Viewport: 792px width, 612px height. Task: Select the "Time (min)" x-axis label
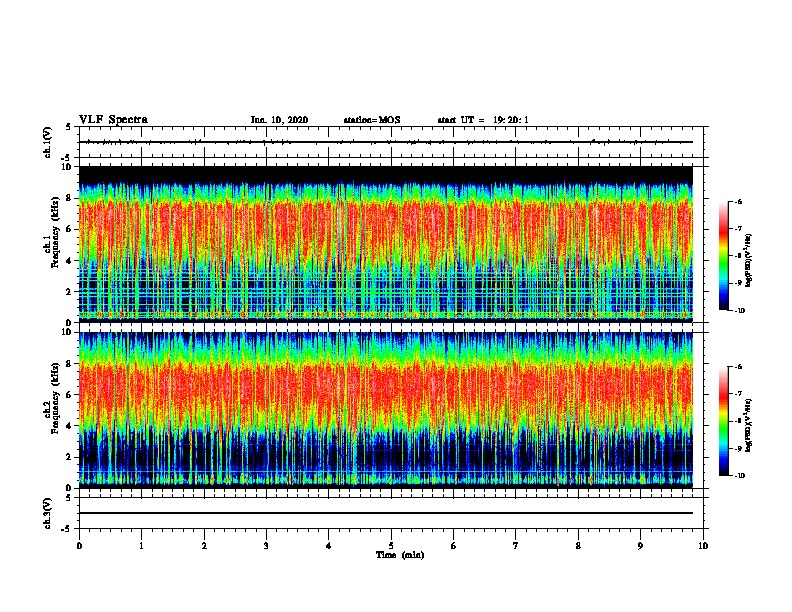[x=400, y=555]
